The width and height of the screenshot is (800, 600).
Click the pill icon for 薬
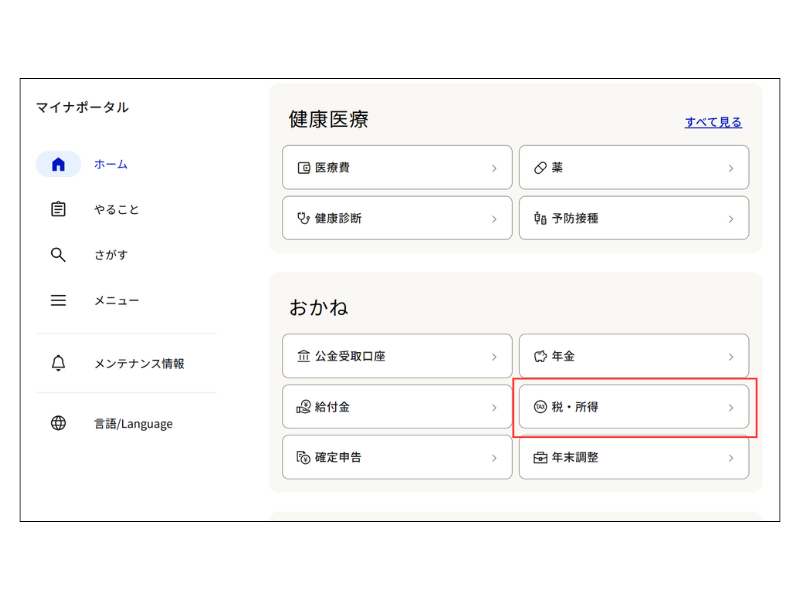540,168
